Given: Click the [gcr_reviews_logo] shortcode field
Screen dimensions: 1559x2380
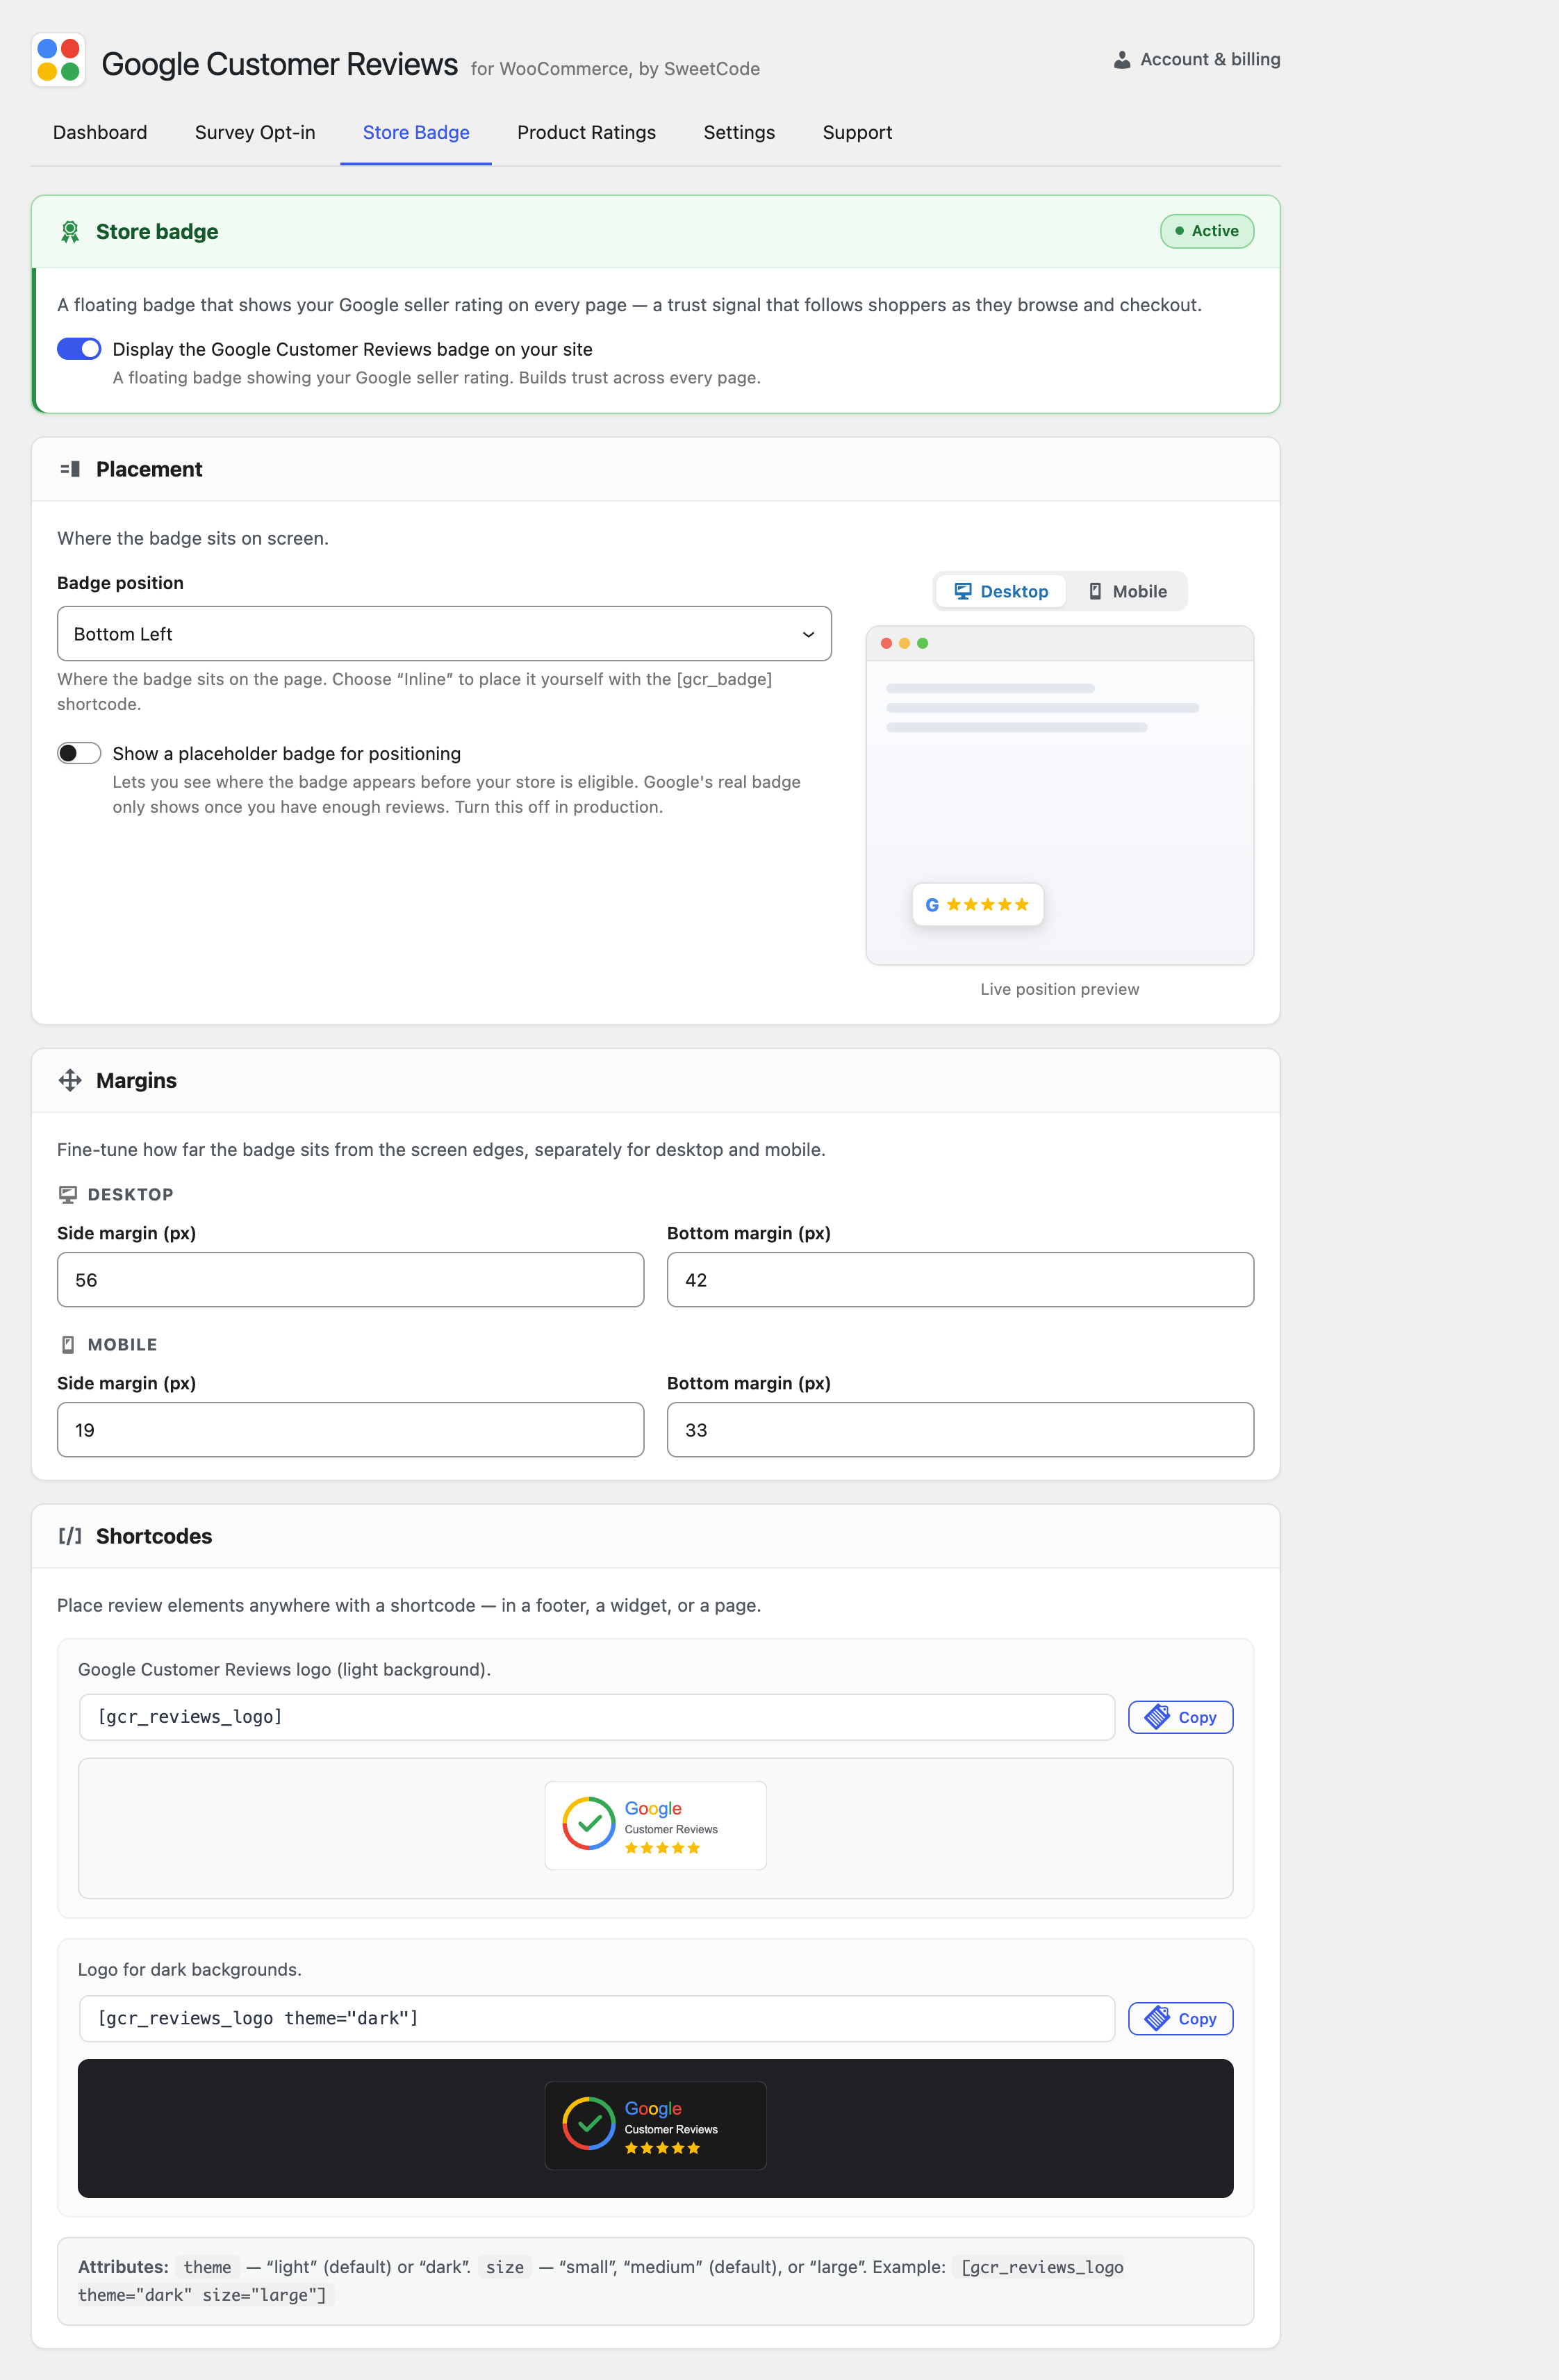Looking at the screenshot, I should (597, 1717).
